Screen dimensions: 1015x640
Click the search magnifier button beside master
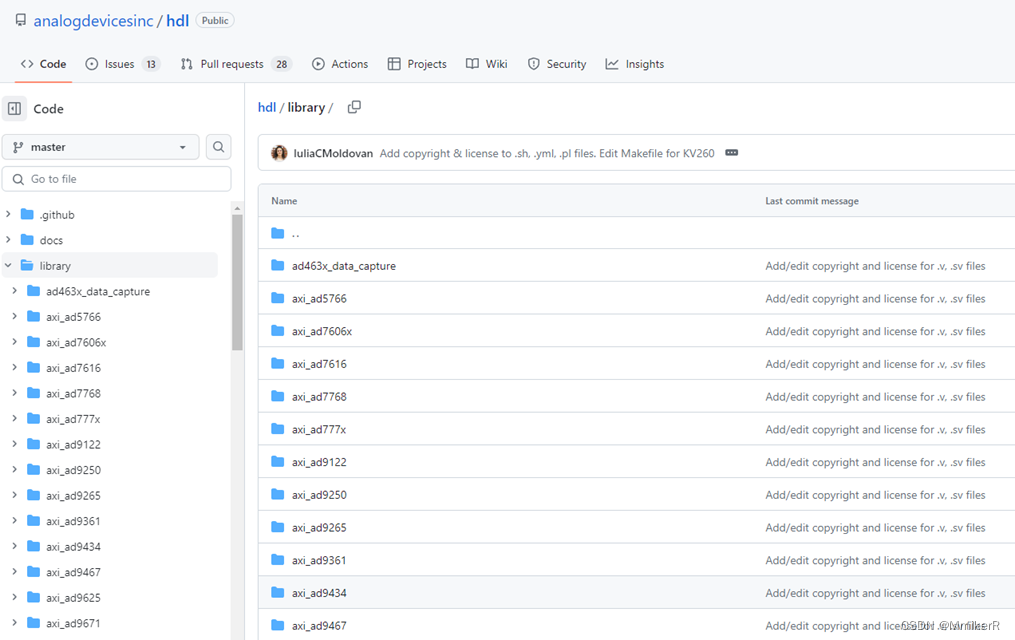(219, 147)
